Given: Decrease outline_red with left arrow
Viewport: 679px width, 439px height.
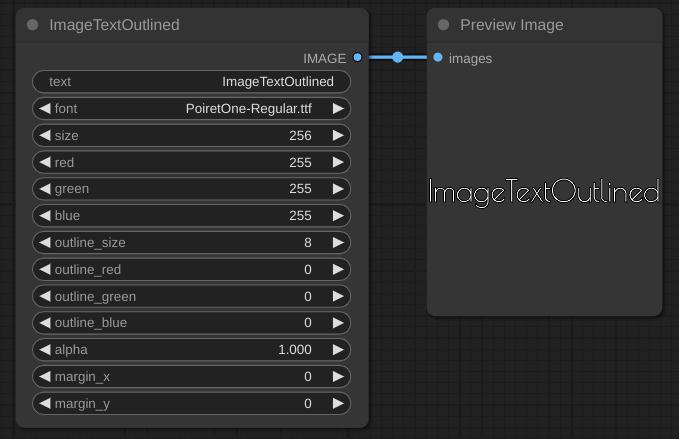Looking at the screenshot, I should click(x=44, y=270).
